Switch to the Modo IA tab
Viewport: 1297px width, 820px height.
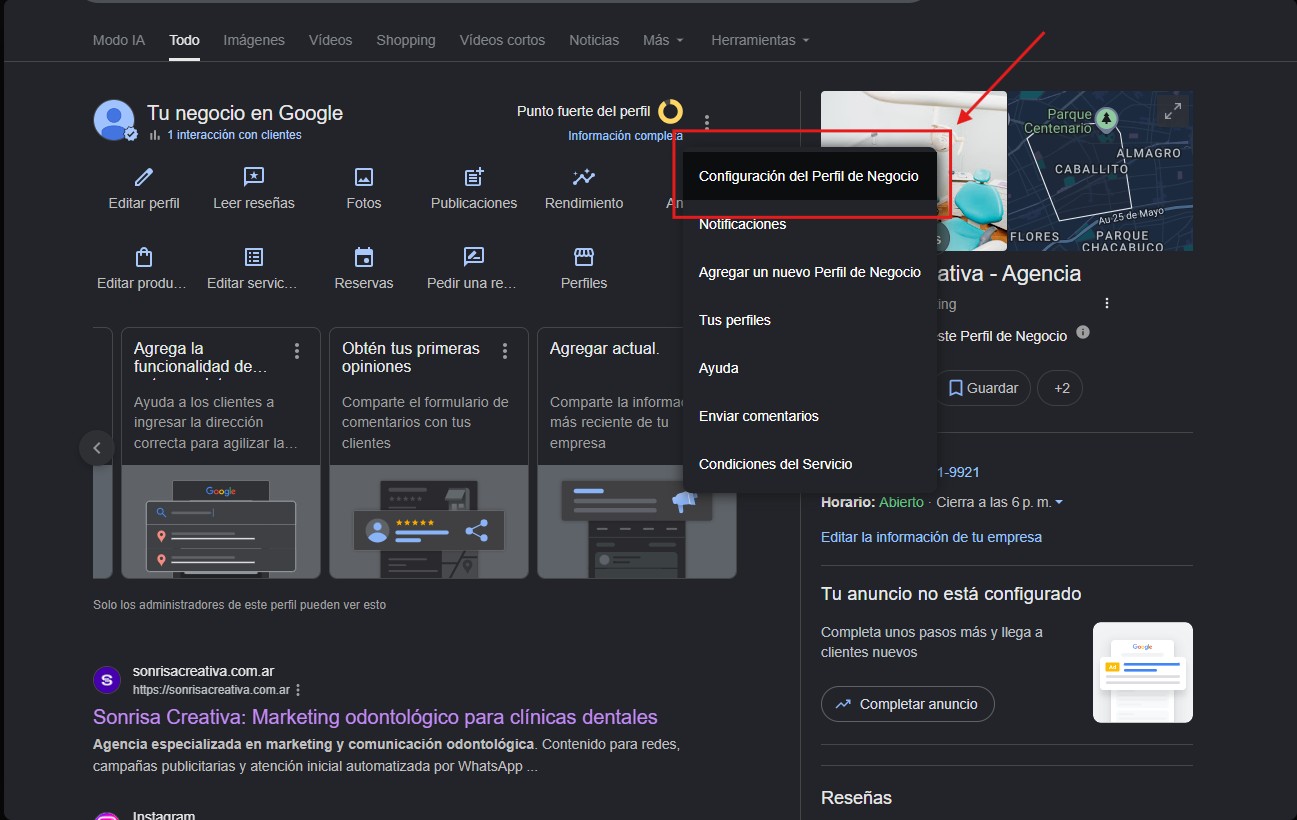point(119,40)
